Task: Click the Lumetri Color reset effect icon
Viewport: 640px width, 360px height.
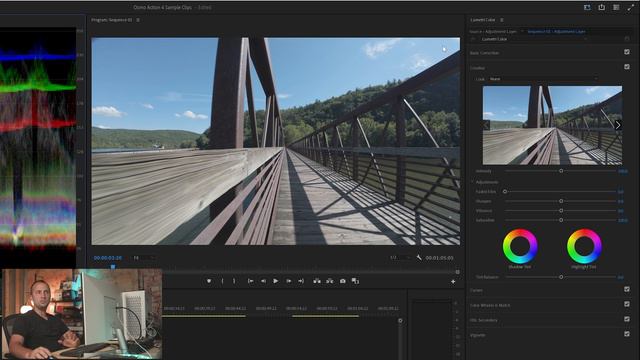Action: (627, 39)
